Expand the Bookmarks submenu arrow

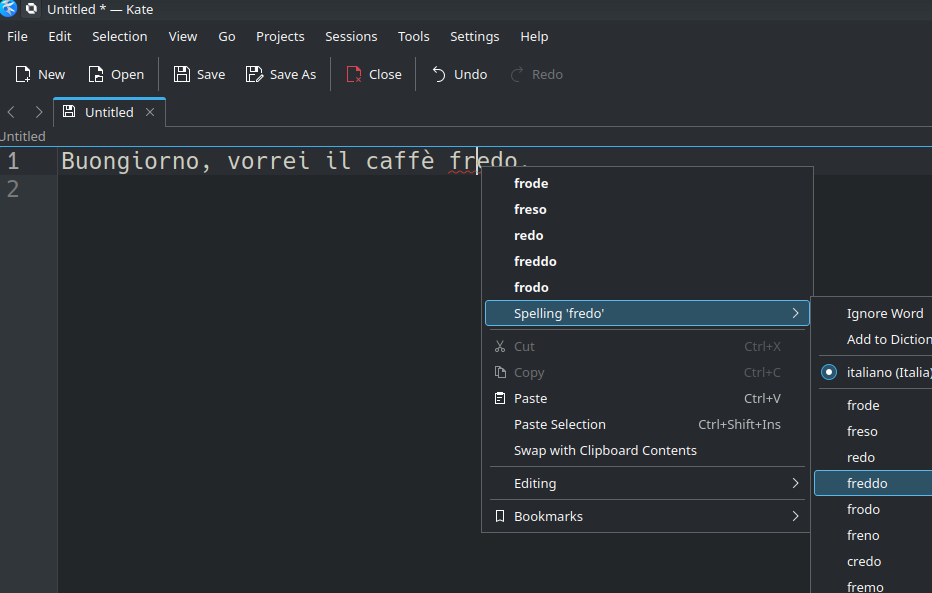795,516
